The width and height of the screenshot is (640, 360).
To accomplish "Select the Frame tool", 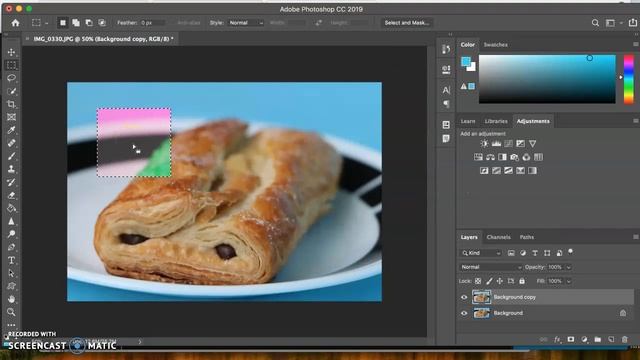I will 11,117.
